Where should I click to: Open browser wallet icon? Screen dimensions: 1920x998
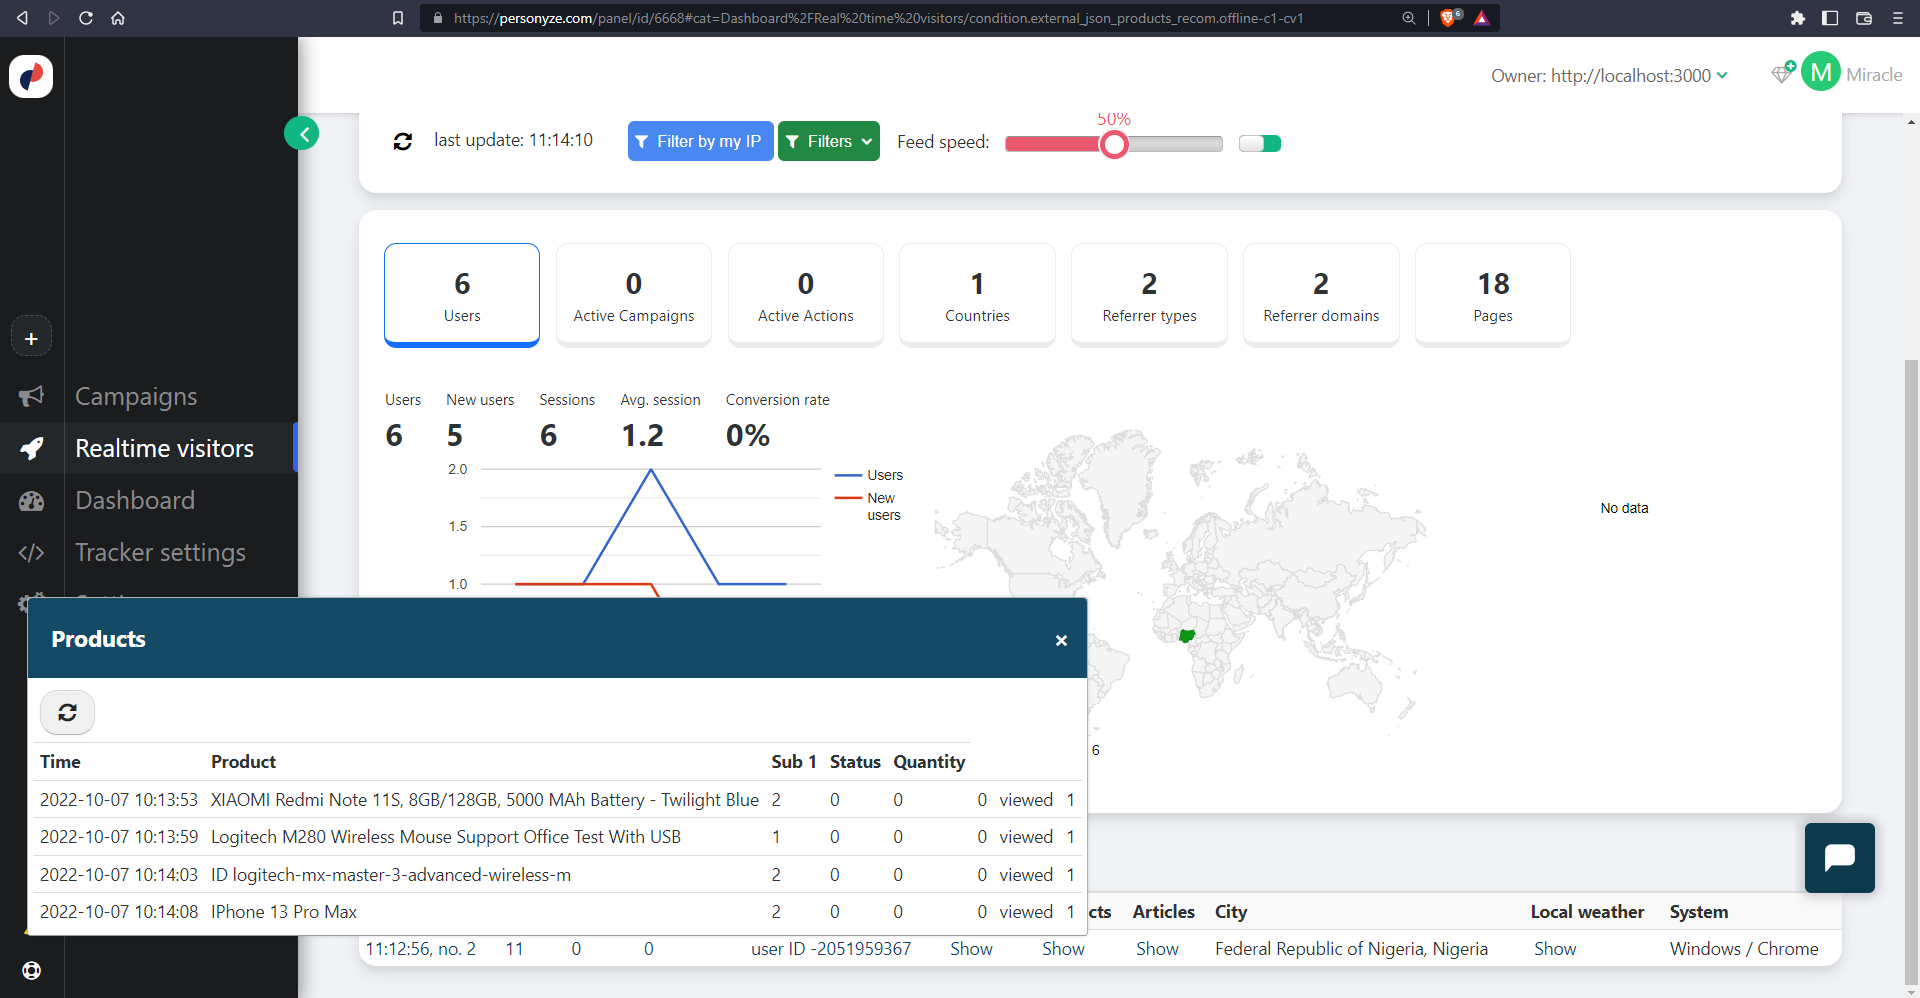tap(1864, 18)
